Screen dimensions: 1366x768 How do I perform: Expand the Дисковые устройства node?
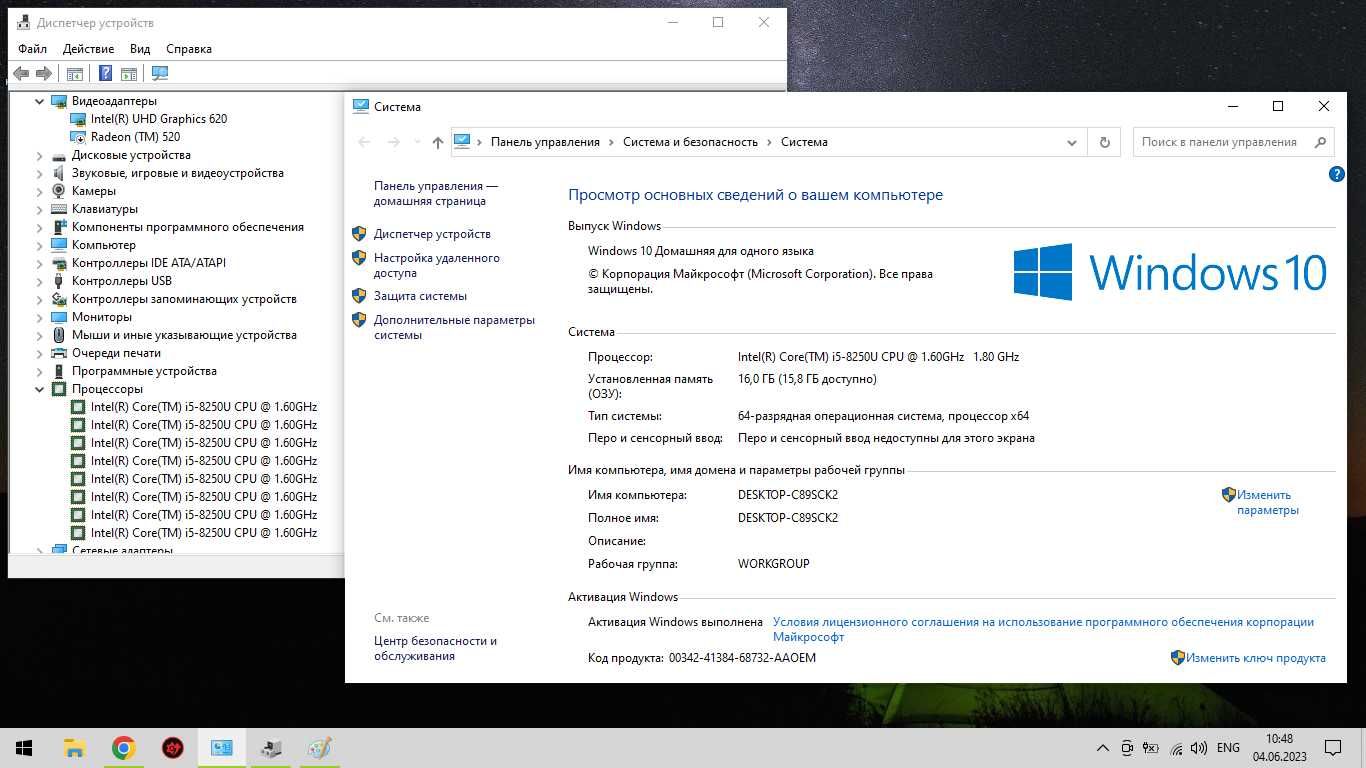click(40, 155)
